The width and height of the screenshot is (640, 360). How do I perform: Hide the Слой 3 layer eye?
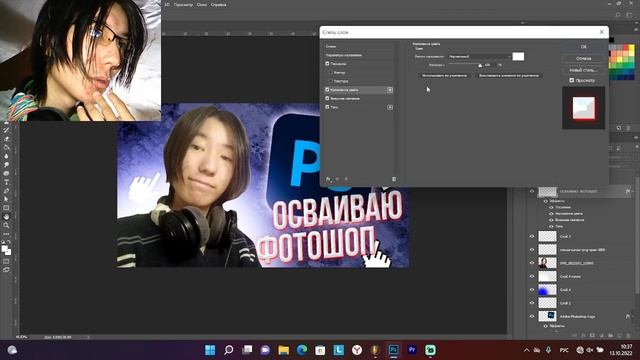click(x=532, y=236)
